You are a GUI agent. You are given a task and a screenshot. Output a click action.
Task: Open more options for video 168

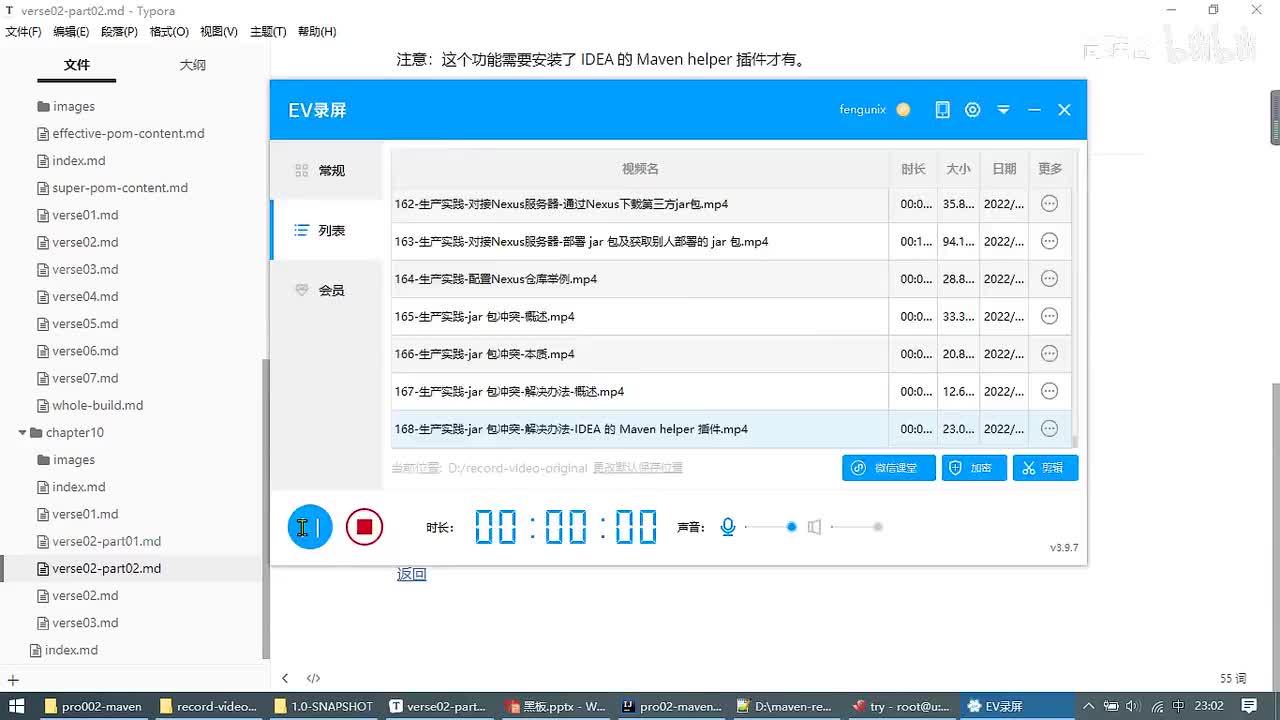(1049, 429)
